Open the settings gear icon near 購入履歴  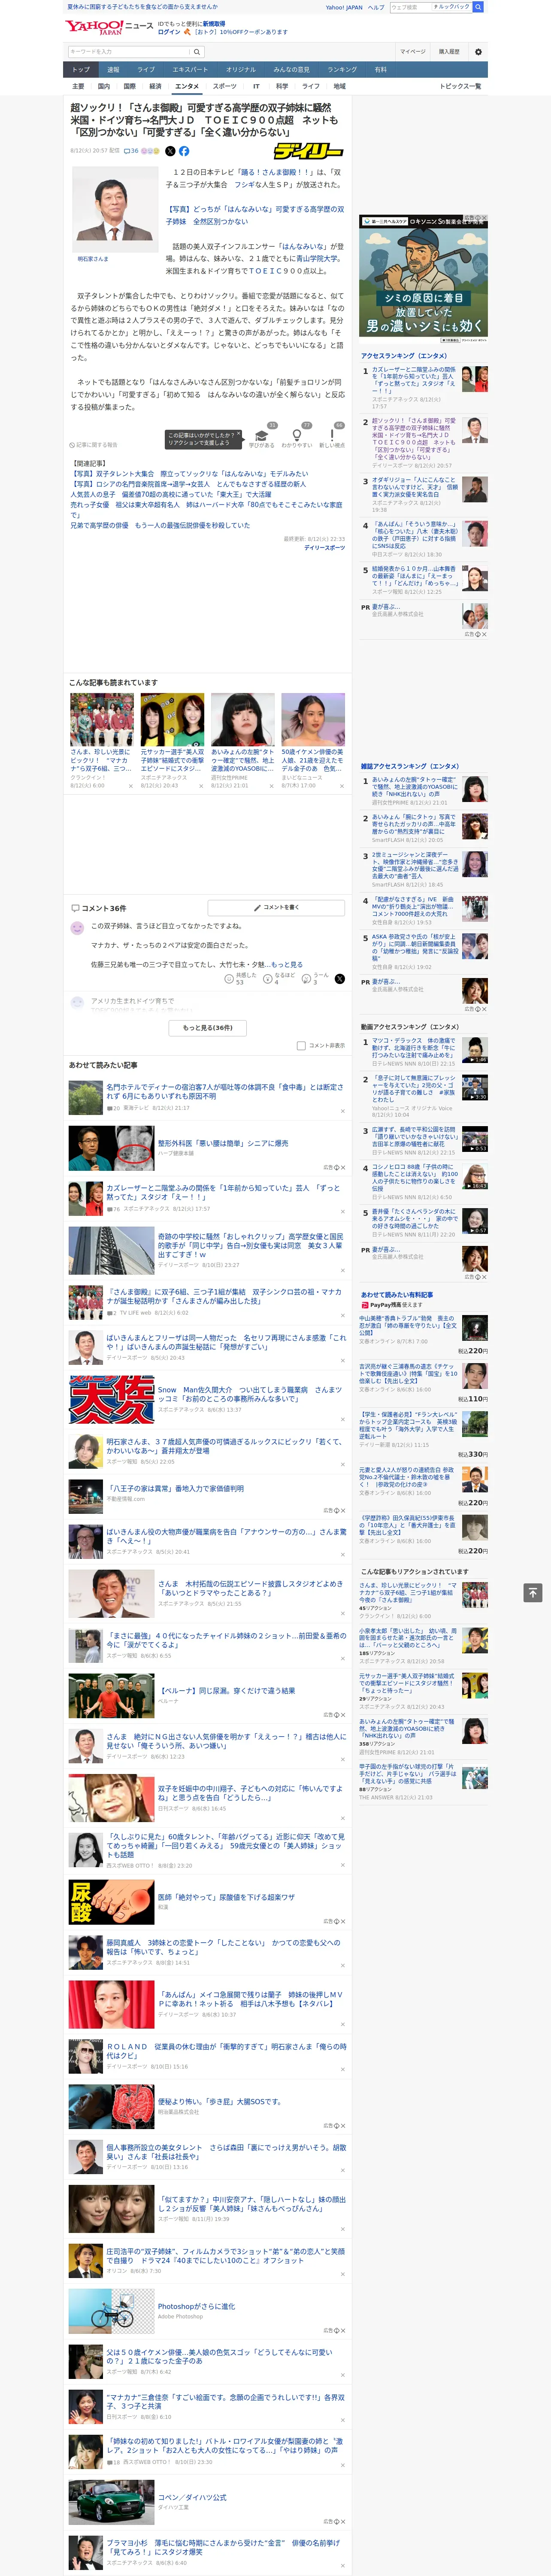point(478,51)
